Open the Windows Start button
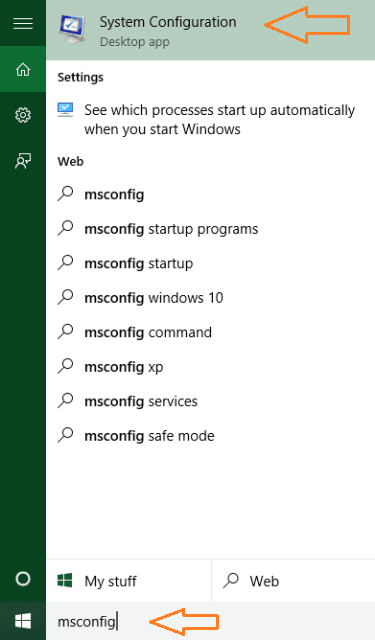 [23, 621]
